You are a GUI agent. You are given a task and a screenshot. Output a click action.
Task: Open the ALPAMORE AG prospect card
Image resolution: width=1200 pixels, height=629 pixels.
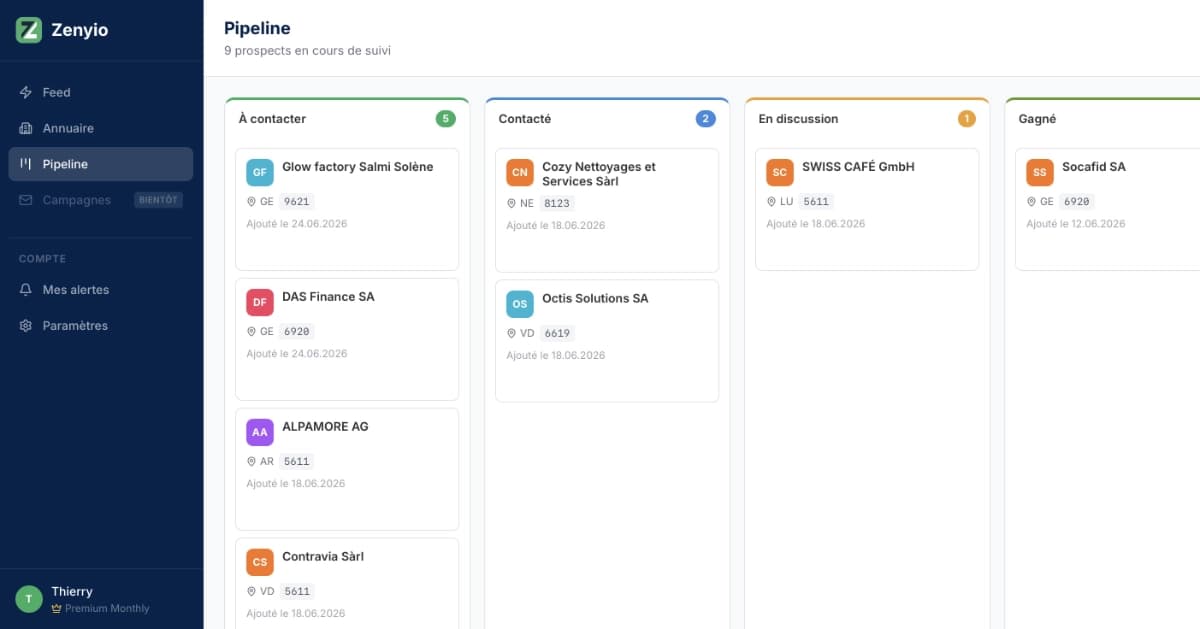coord(347,470)
